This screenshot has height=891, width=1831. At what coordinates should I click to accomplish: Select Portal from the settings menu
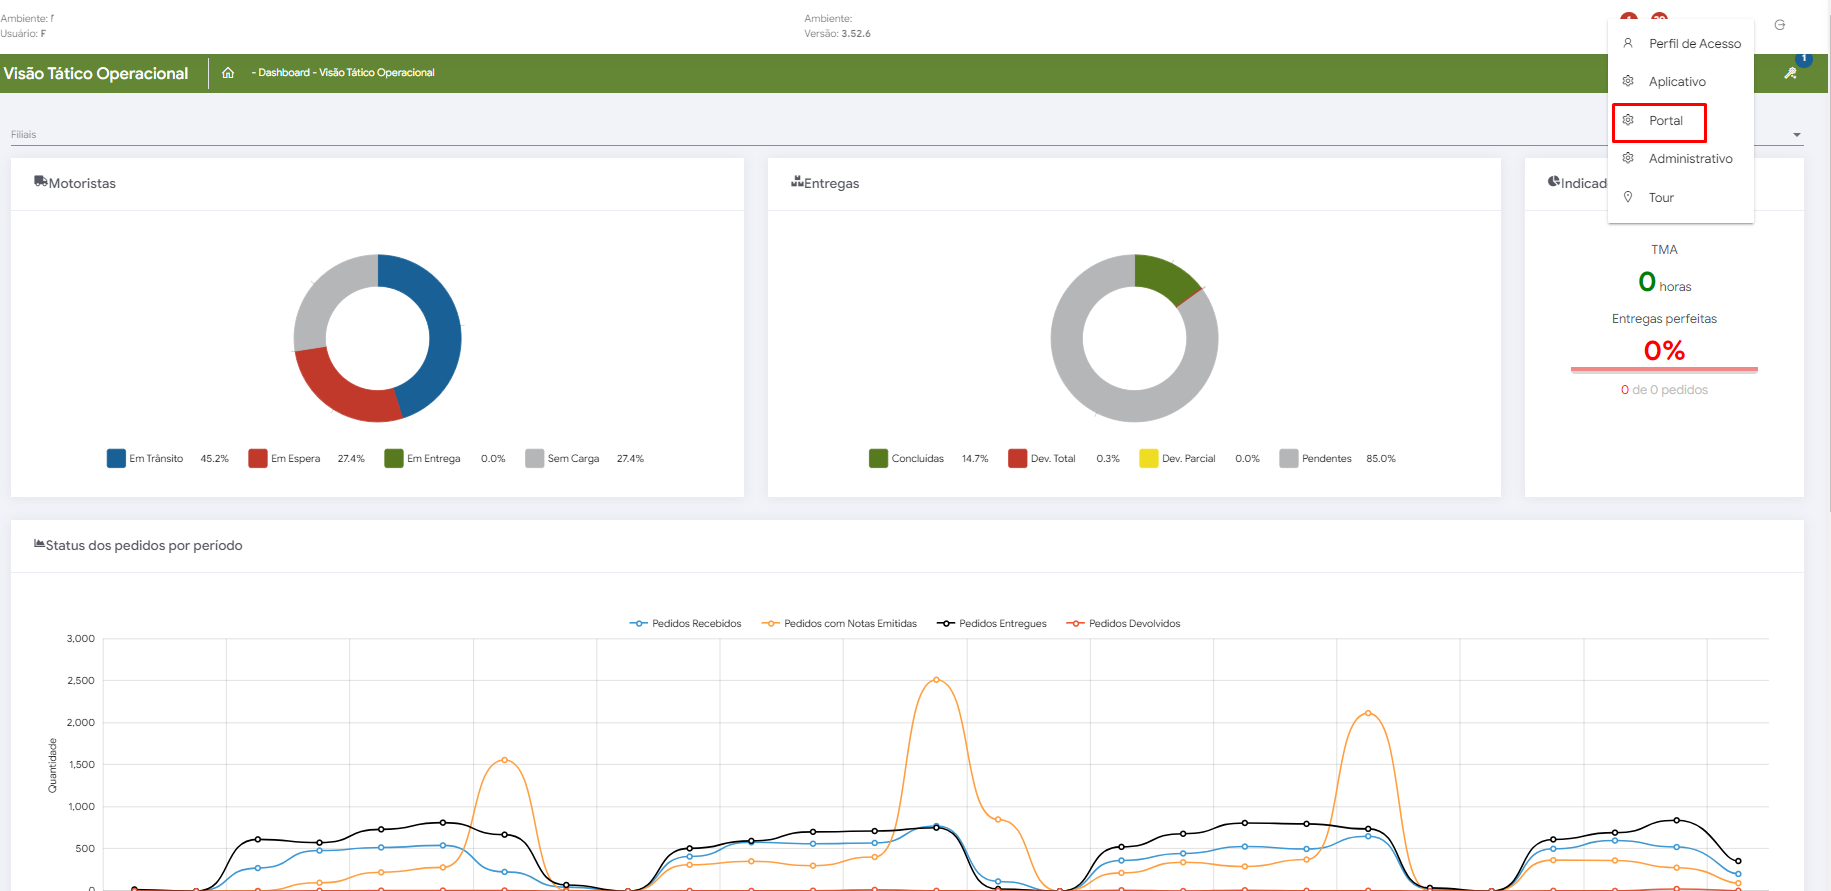1665,121
